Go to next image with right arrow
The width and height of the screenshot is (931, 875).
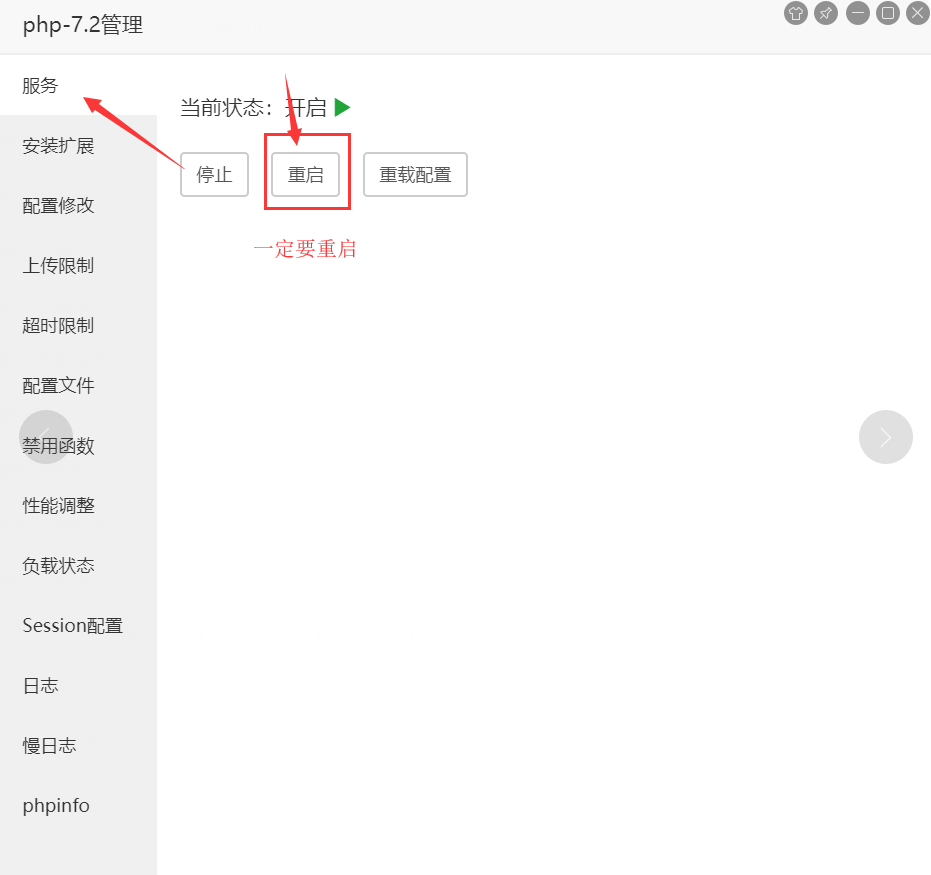pyautogui.click(x=885, y=437)
